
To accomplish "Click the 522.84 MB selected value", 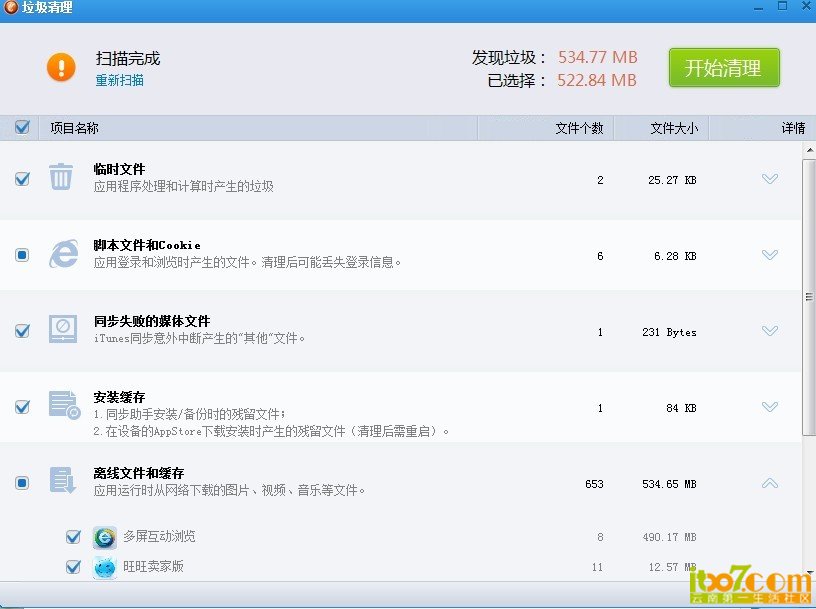I will tap(597, 80).
